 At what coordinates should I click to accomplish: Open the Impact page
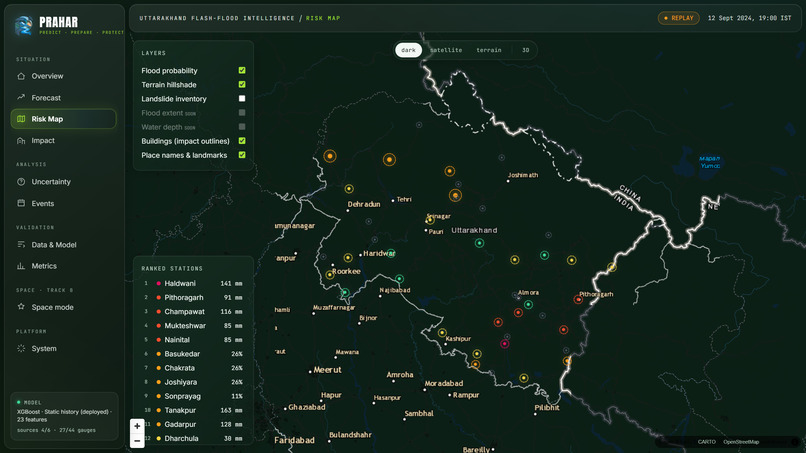click(63, 140)
